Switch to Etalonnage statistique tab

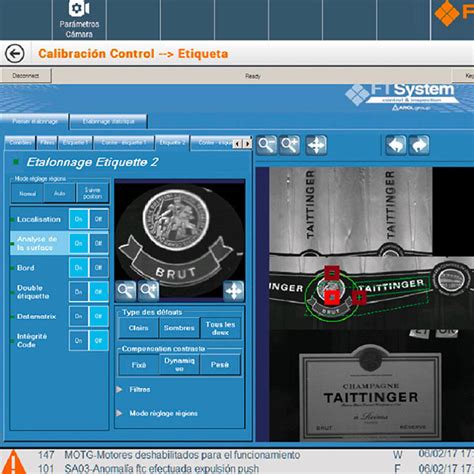click(x=109, y=121)
